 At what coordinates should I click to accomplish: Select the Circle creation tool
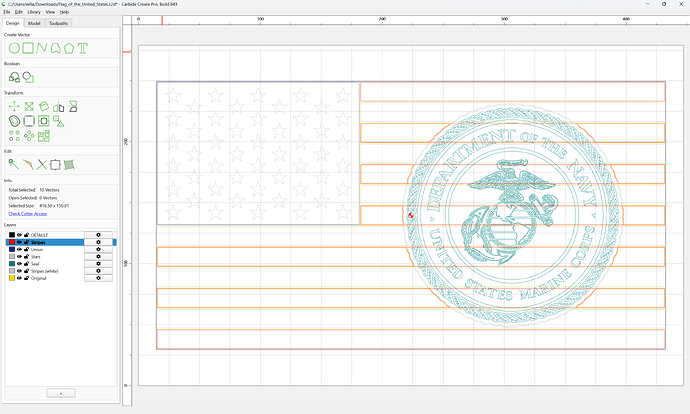(15, 48)
